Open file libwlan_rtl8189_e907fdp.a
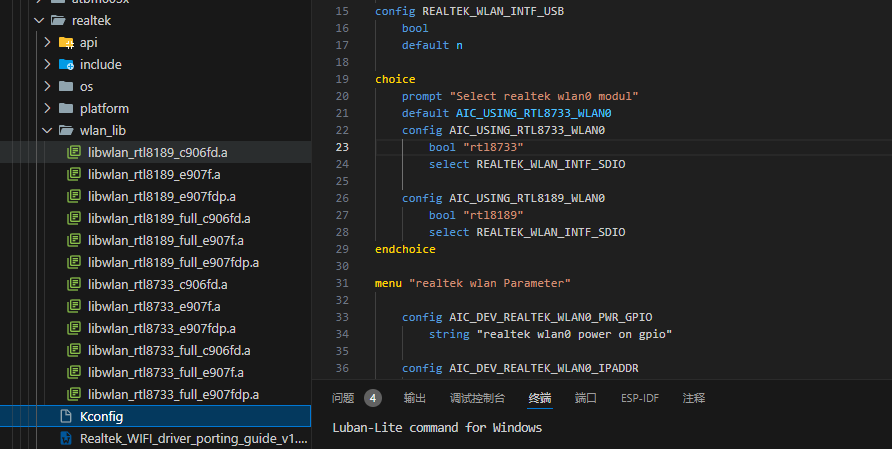Screen dimensions: 892x449 (162, 196)
